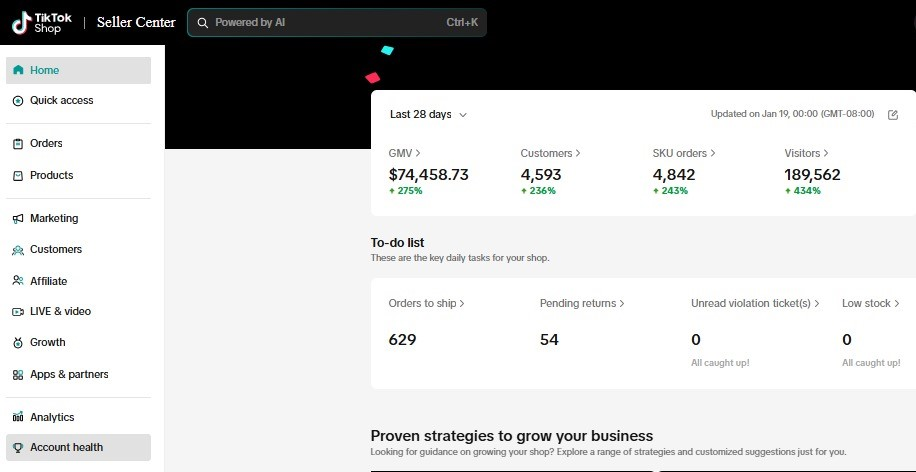
Task: Click the Growth medal icon
Action: [18, 343]
